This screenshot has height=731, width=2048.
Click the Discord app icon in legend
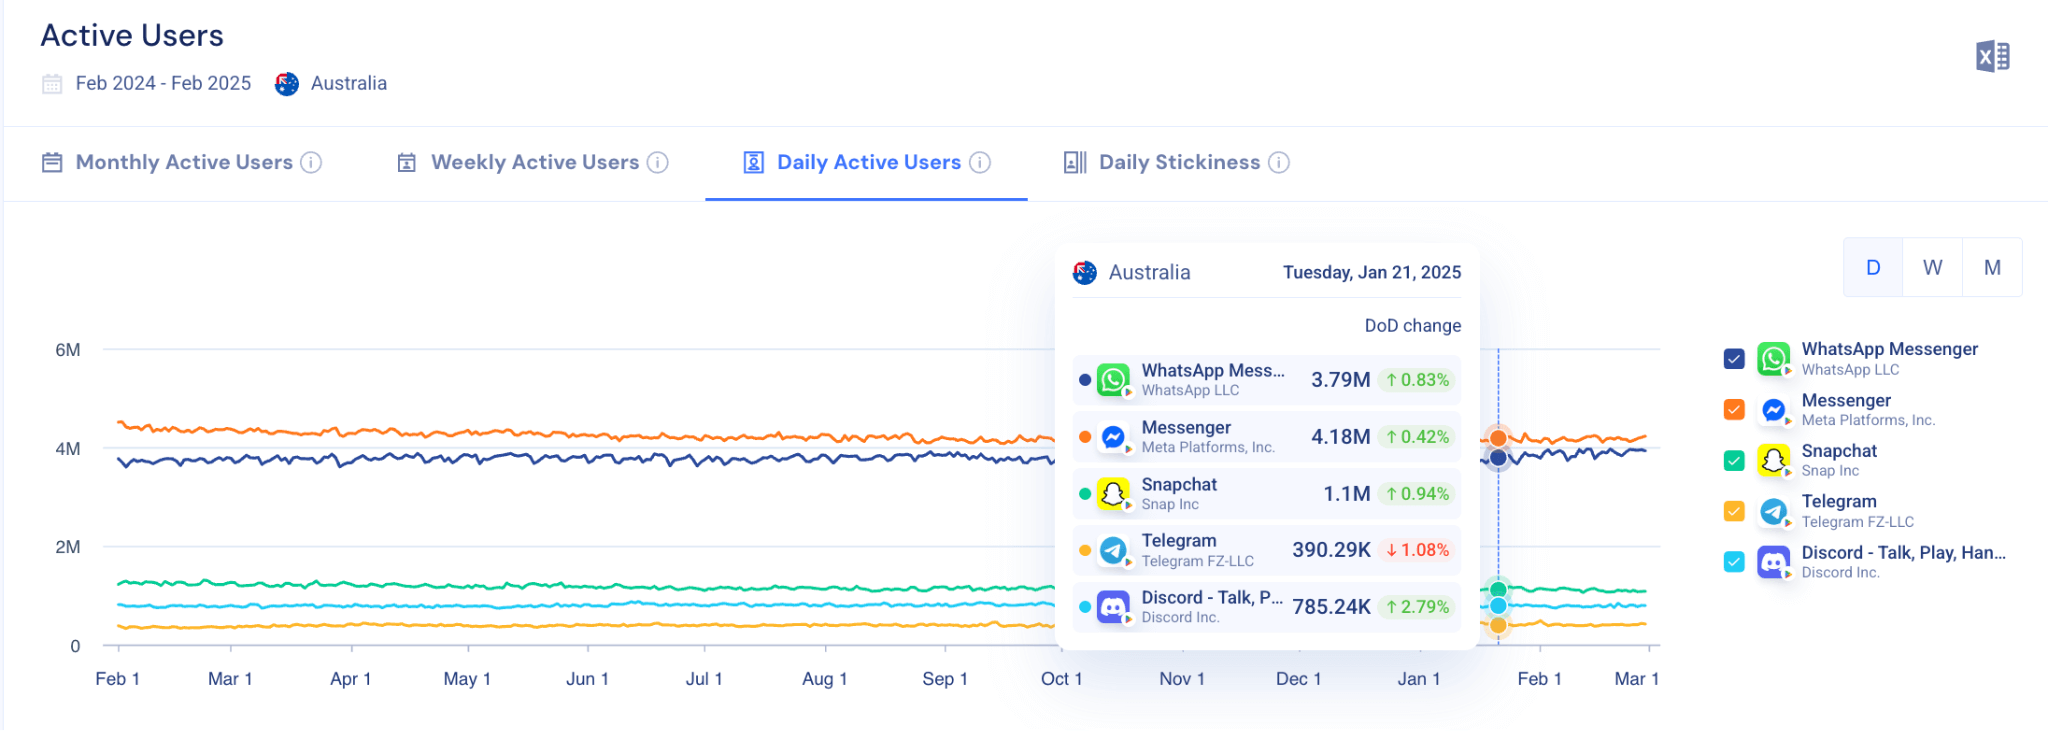coord(1774,562)
